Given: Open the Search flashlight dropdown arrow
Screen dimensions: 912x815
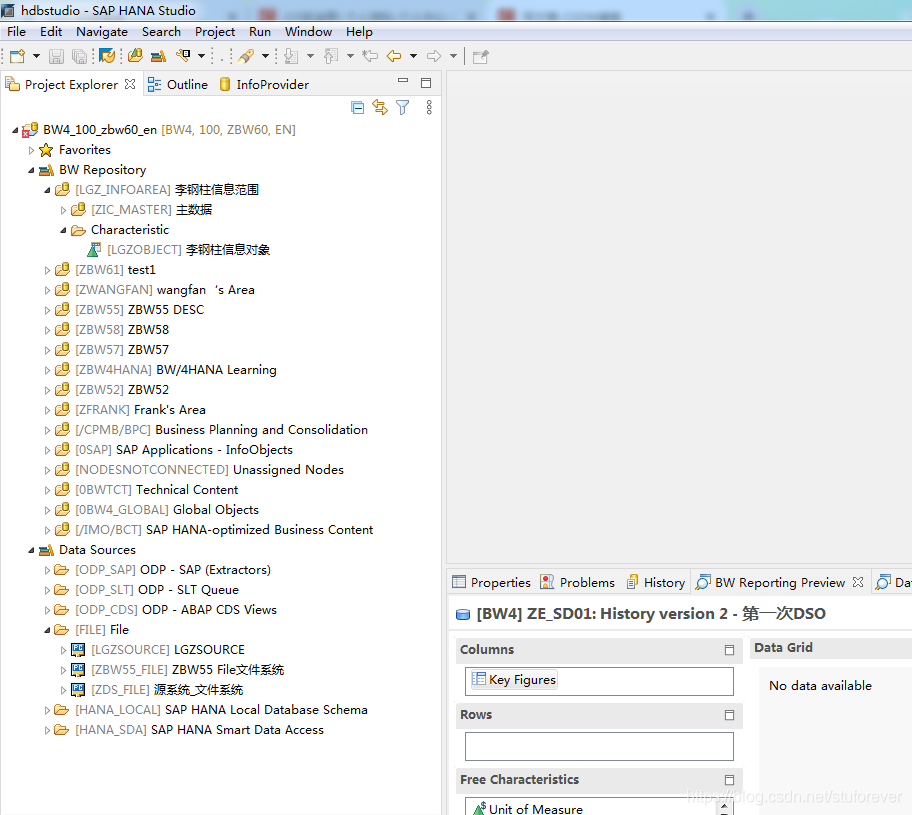Looking at the screenshot, I should click(265, 56).
